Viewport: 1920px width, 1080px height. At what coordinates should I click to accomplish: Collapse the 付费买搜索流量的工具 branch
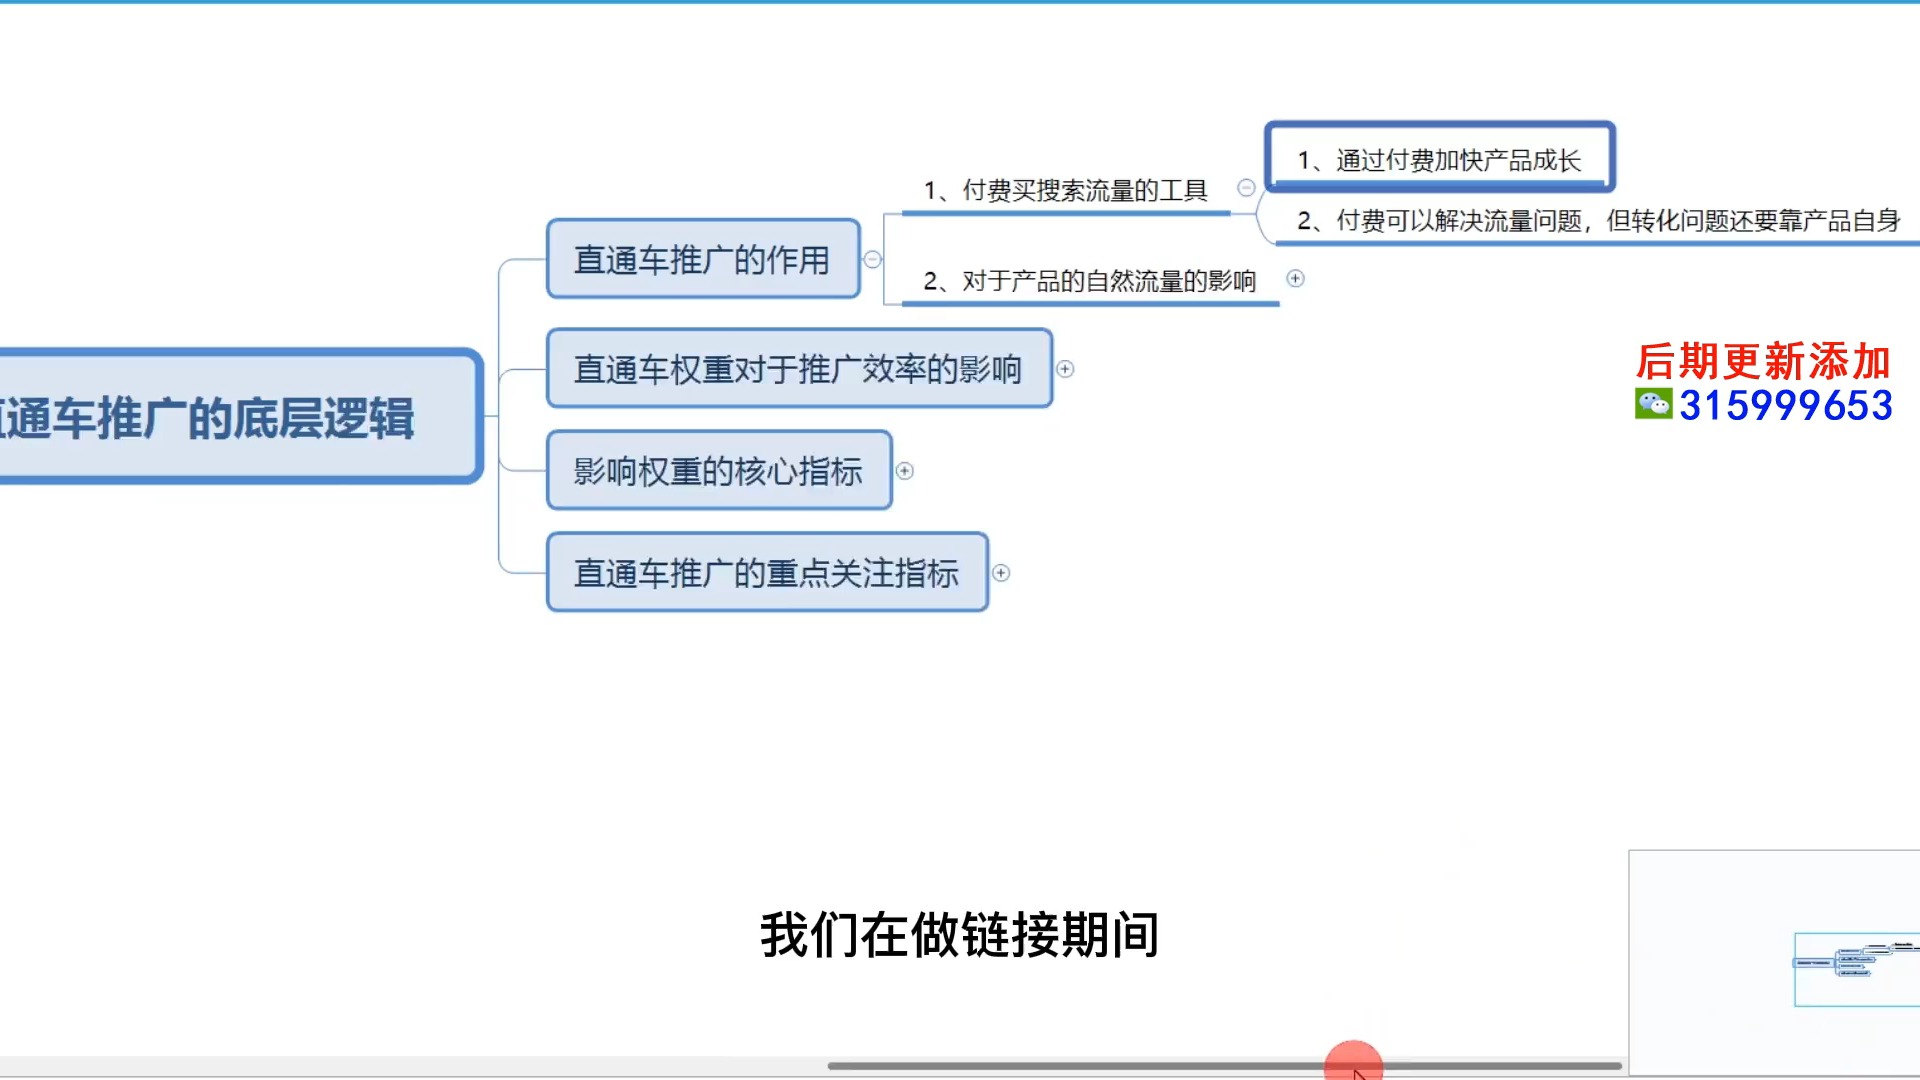[1246, 188]
